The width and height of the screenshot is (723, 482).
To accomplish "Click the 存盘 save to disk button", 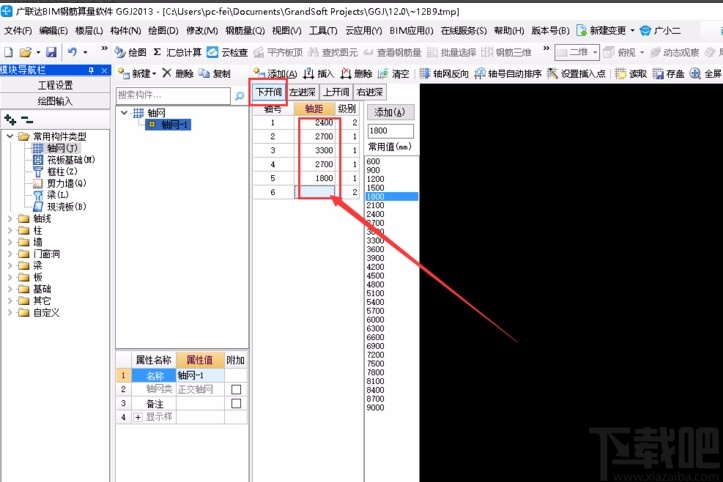I will pos(668,73).
